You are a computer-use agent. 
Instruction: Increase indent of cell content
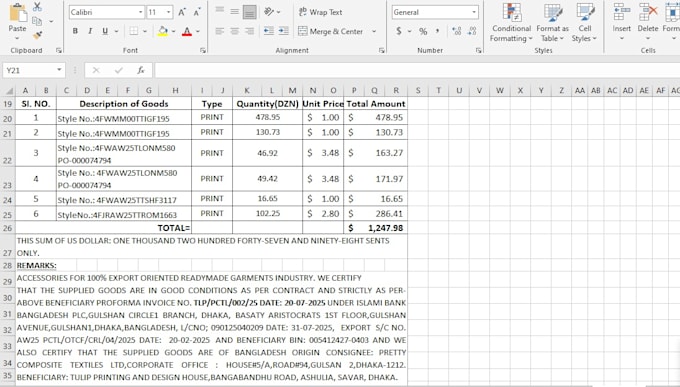pyautogui.click(x=284, y=31)
